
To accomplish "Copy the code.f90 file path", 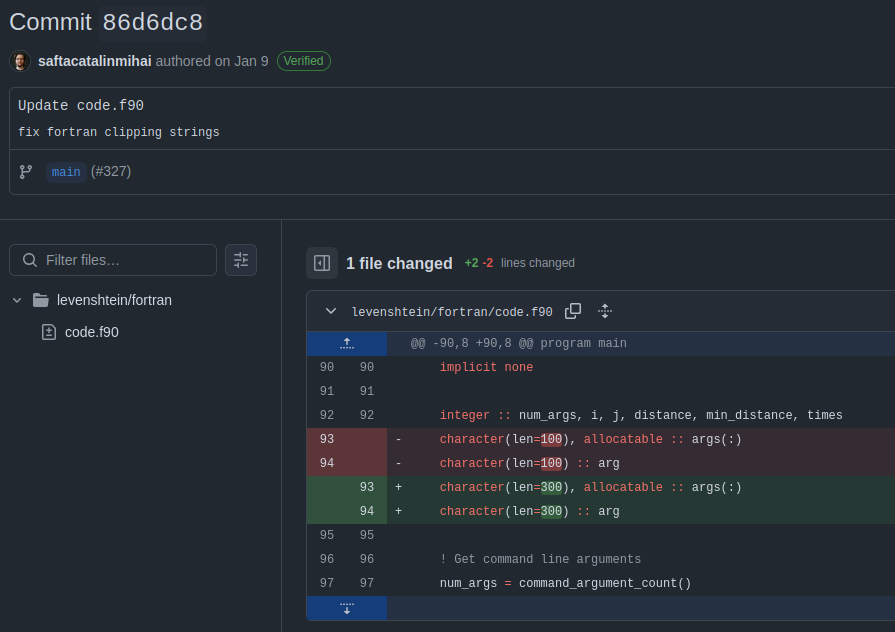I will [573, 311].
